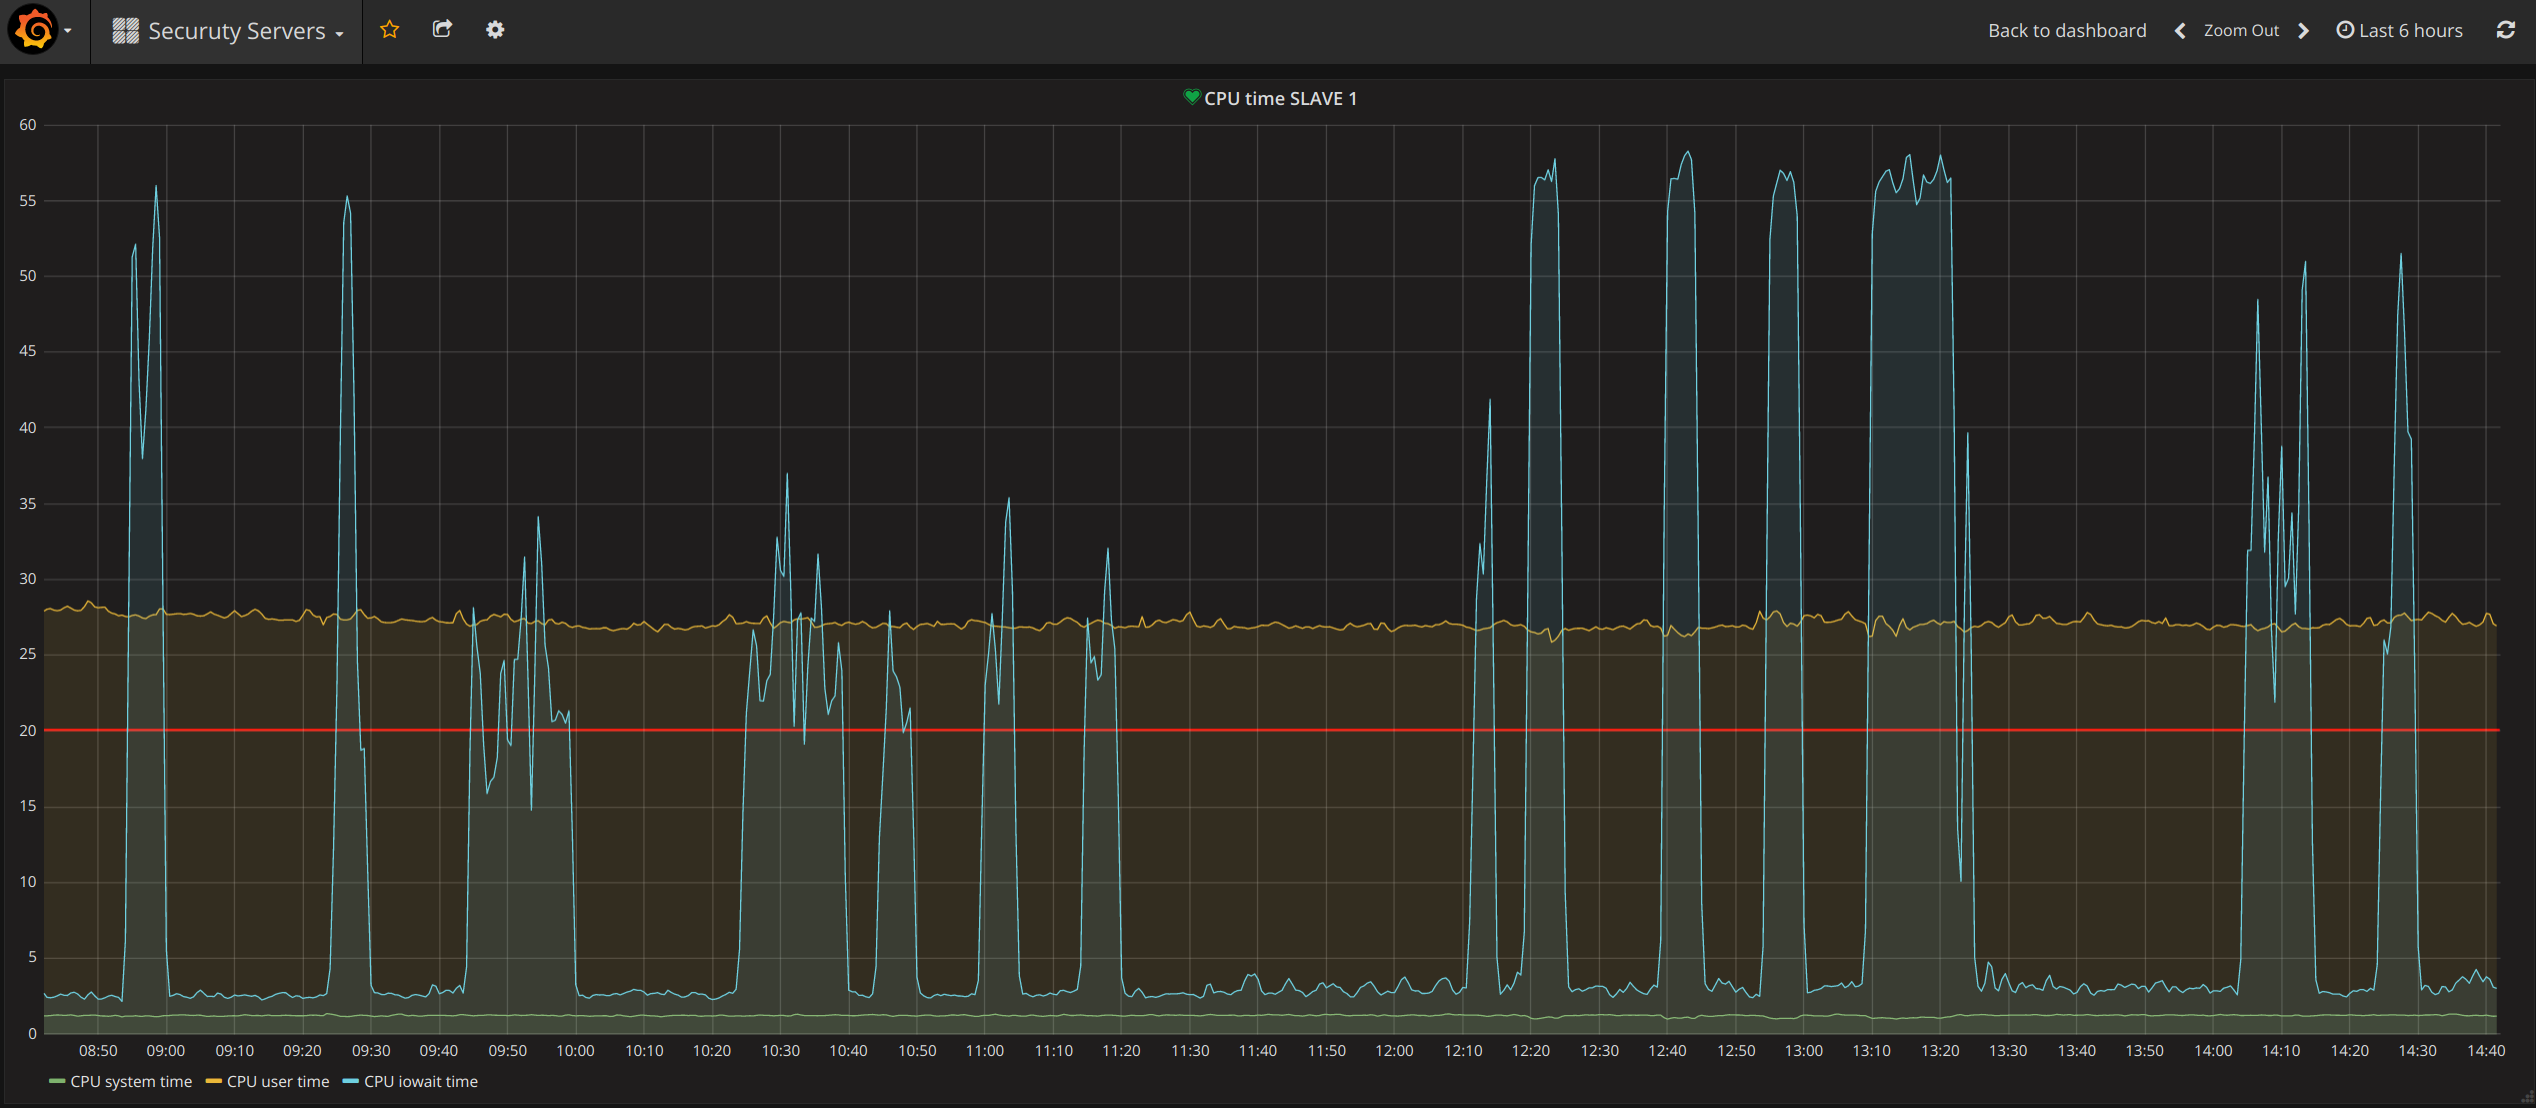The width and height of the screenshot is (2536, 1108).
Task: Click the panel resize handle at corner
Action: 2527,1097
